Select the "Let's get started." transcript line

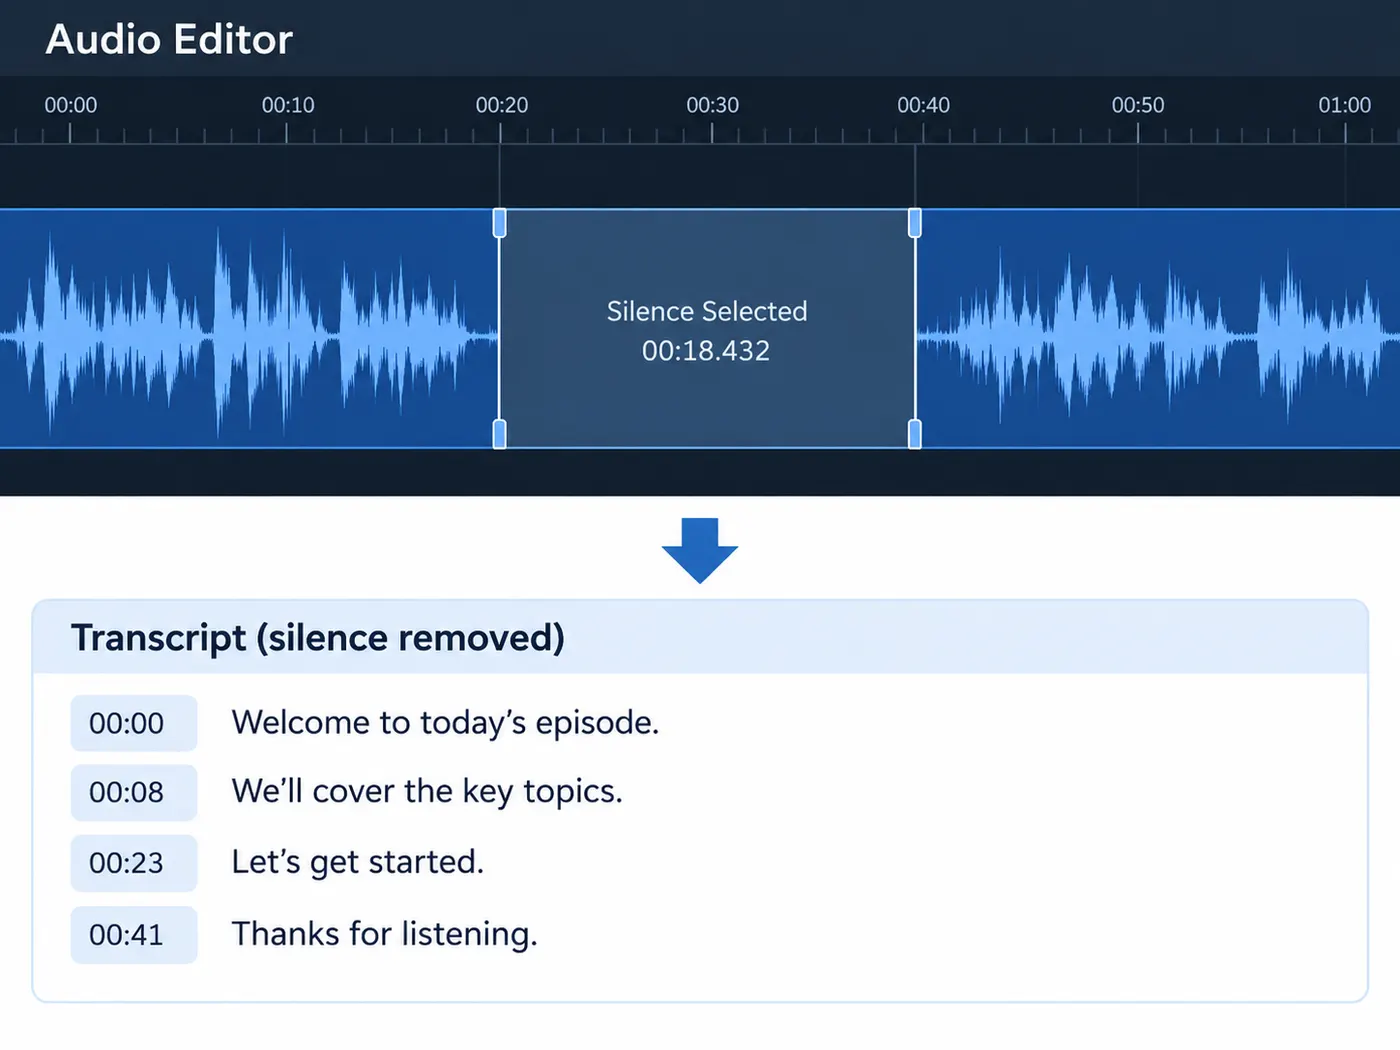pos(358,863)
